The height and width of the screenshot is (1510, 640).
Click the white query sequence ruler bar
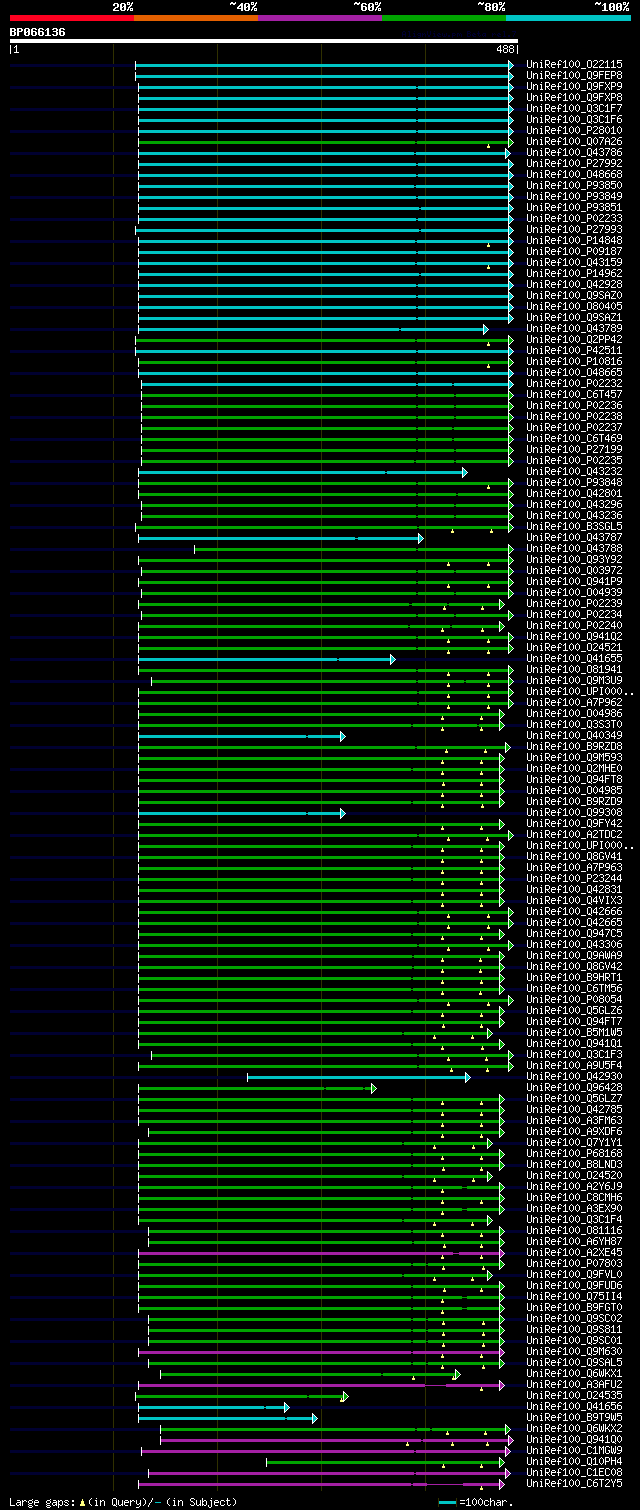(x=264, y=41)
